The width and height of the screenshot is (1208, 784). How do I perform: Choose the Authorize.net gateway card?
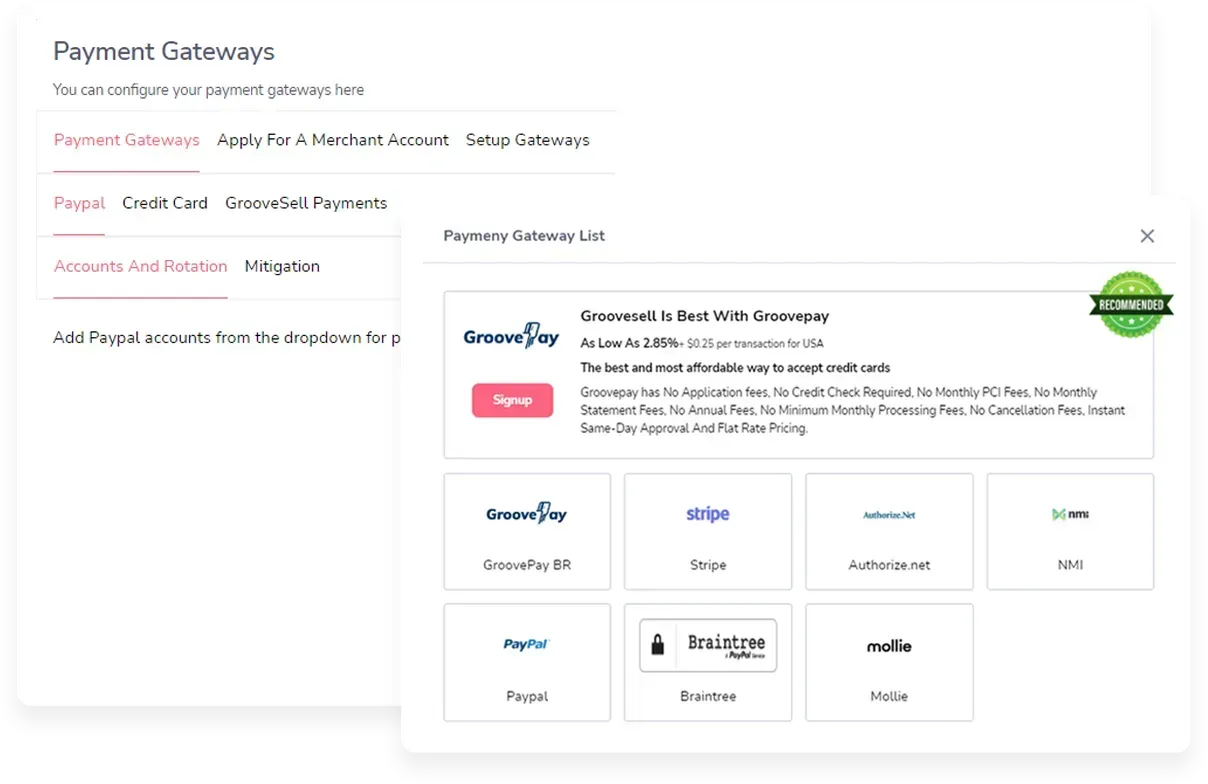coord(889,532)
